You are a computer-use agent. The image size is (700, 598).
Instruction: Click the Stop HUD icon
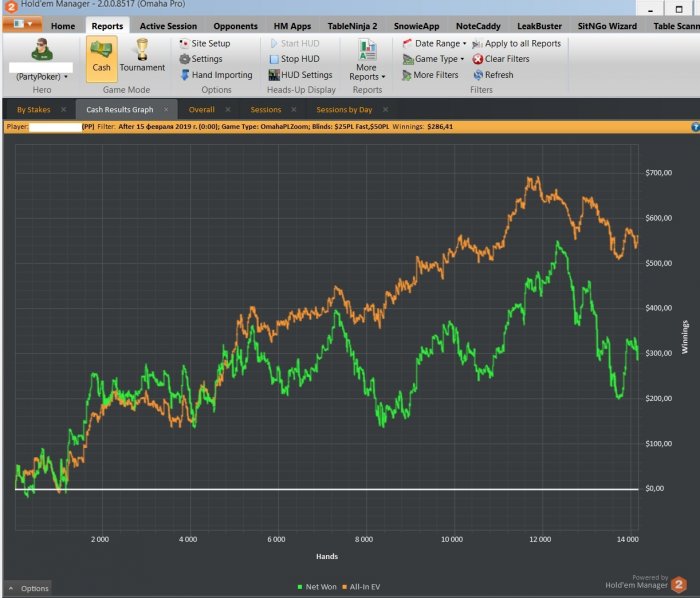(x=274, y=59)
